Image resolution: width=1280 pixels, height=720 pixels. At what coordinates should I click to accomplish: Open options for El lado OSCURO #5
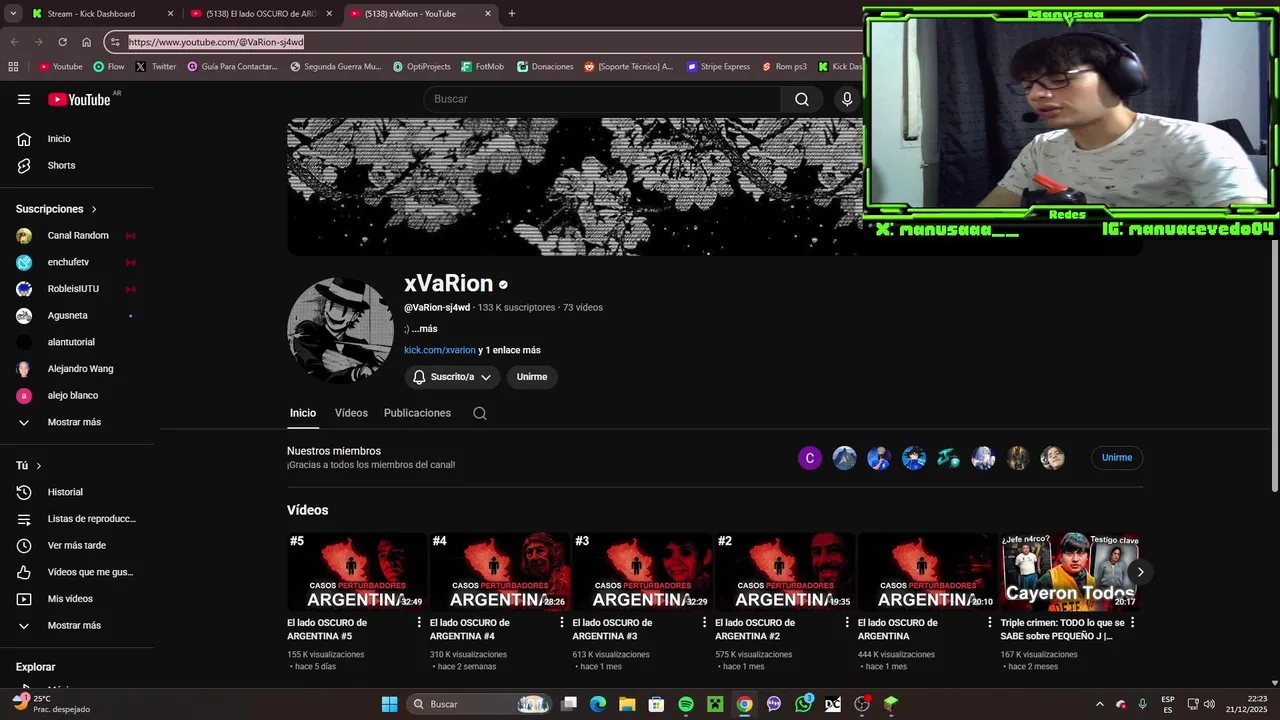(419, 622)
